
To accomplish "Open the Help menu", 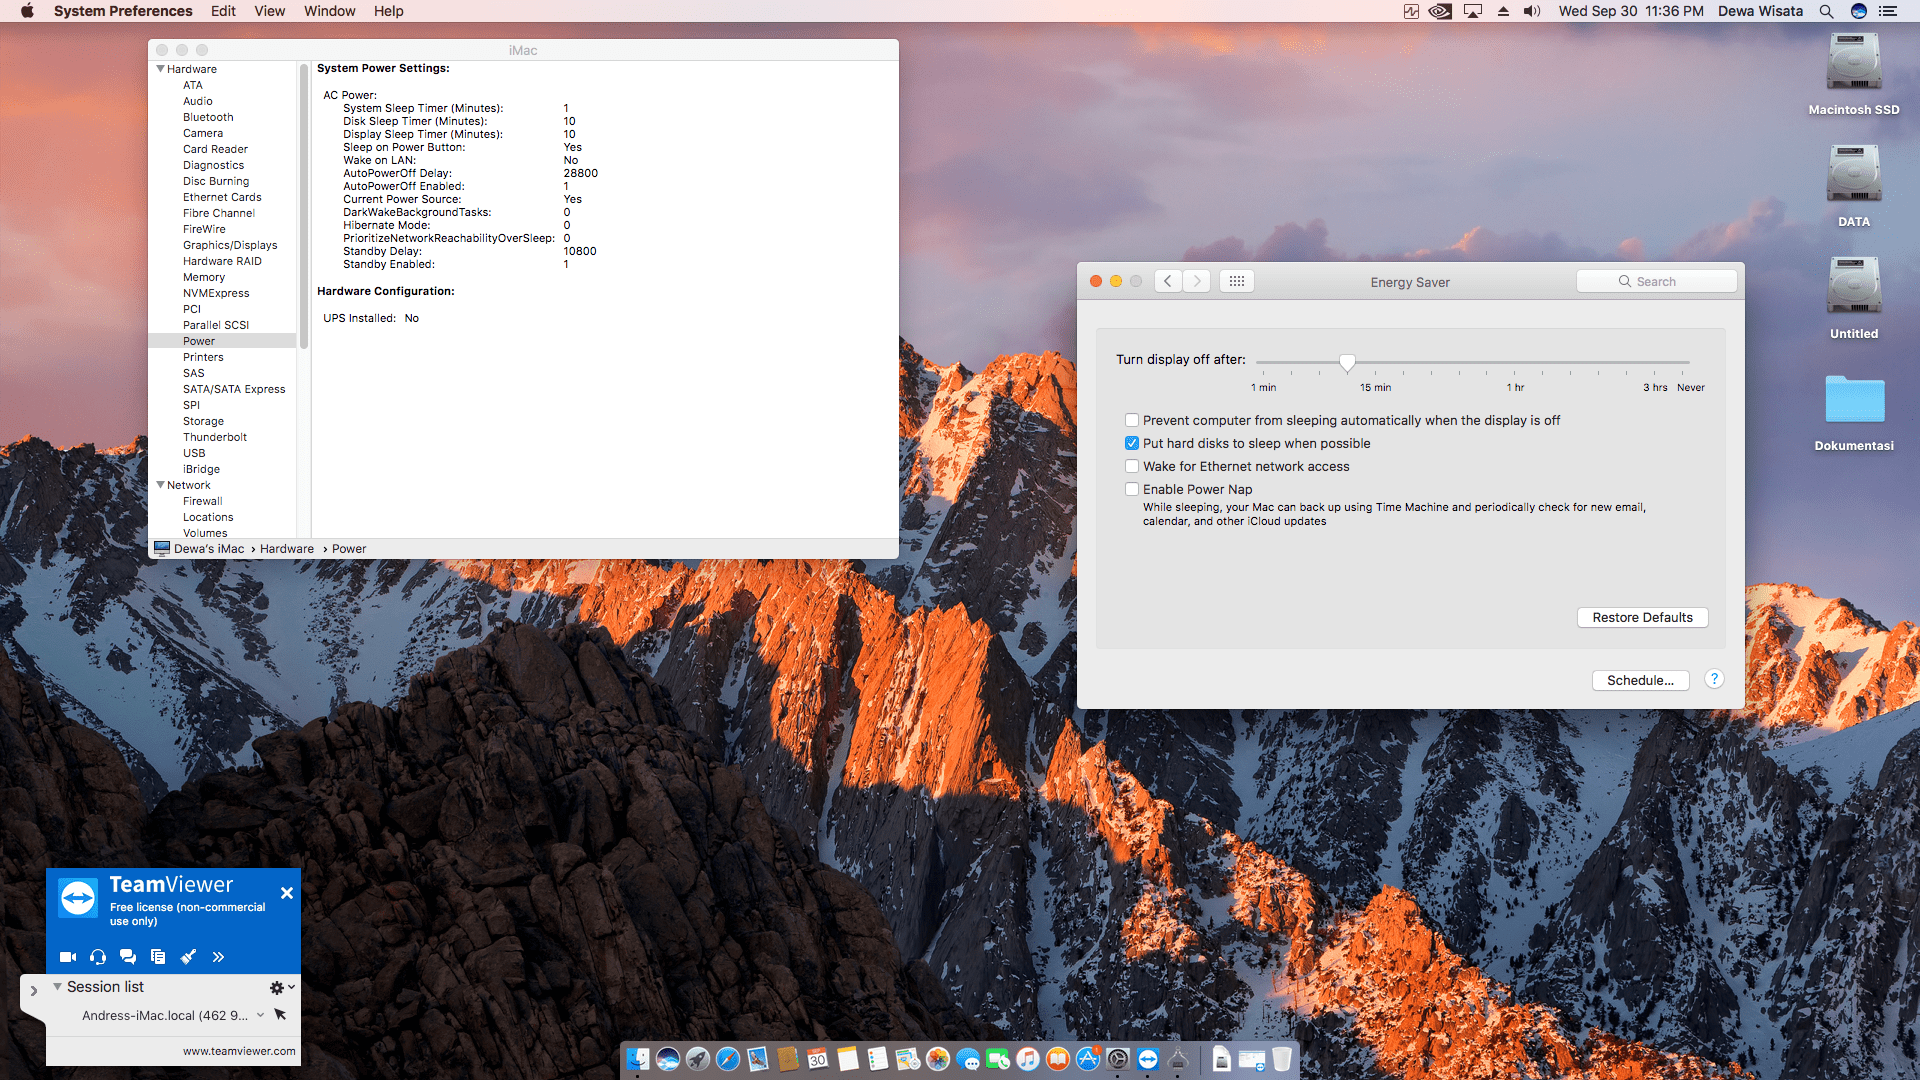I will [x=388, y=11].
